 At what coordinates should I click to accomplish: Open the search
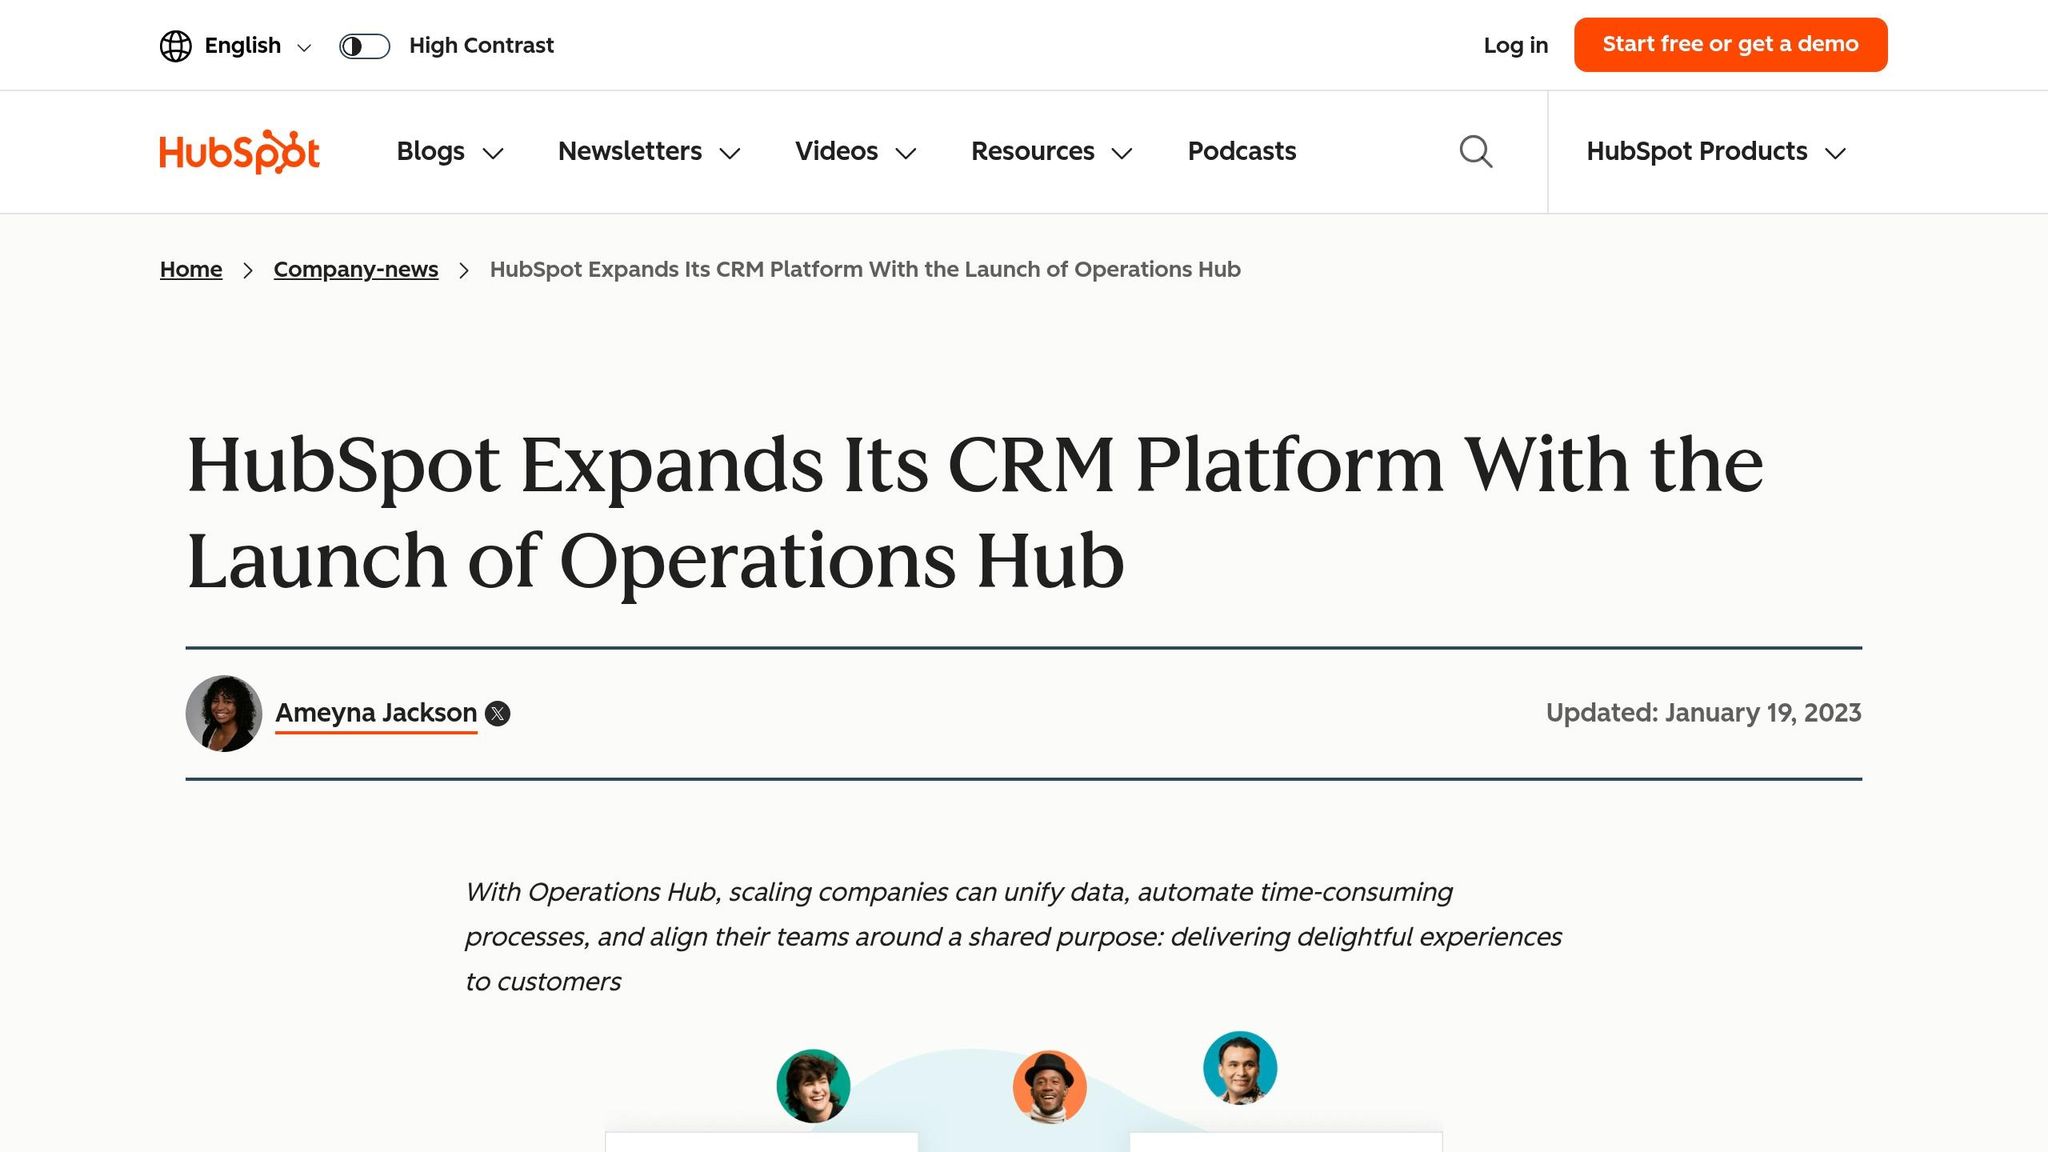pos(1474,151)
